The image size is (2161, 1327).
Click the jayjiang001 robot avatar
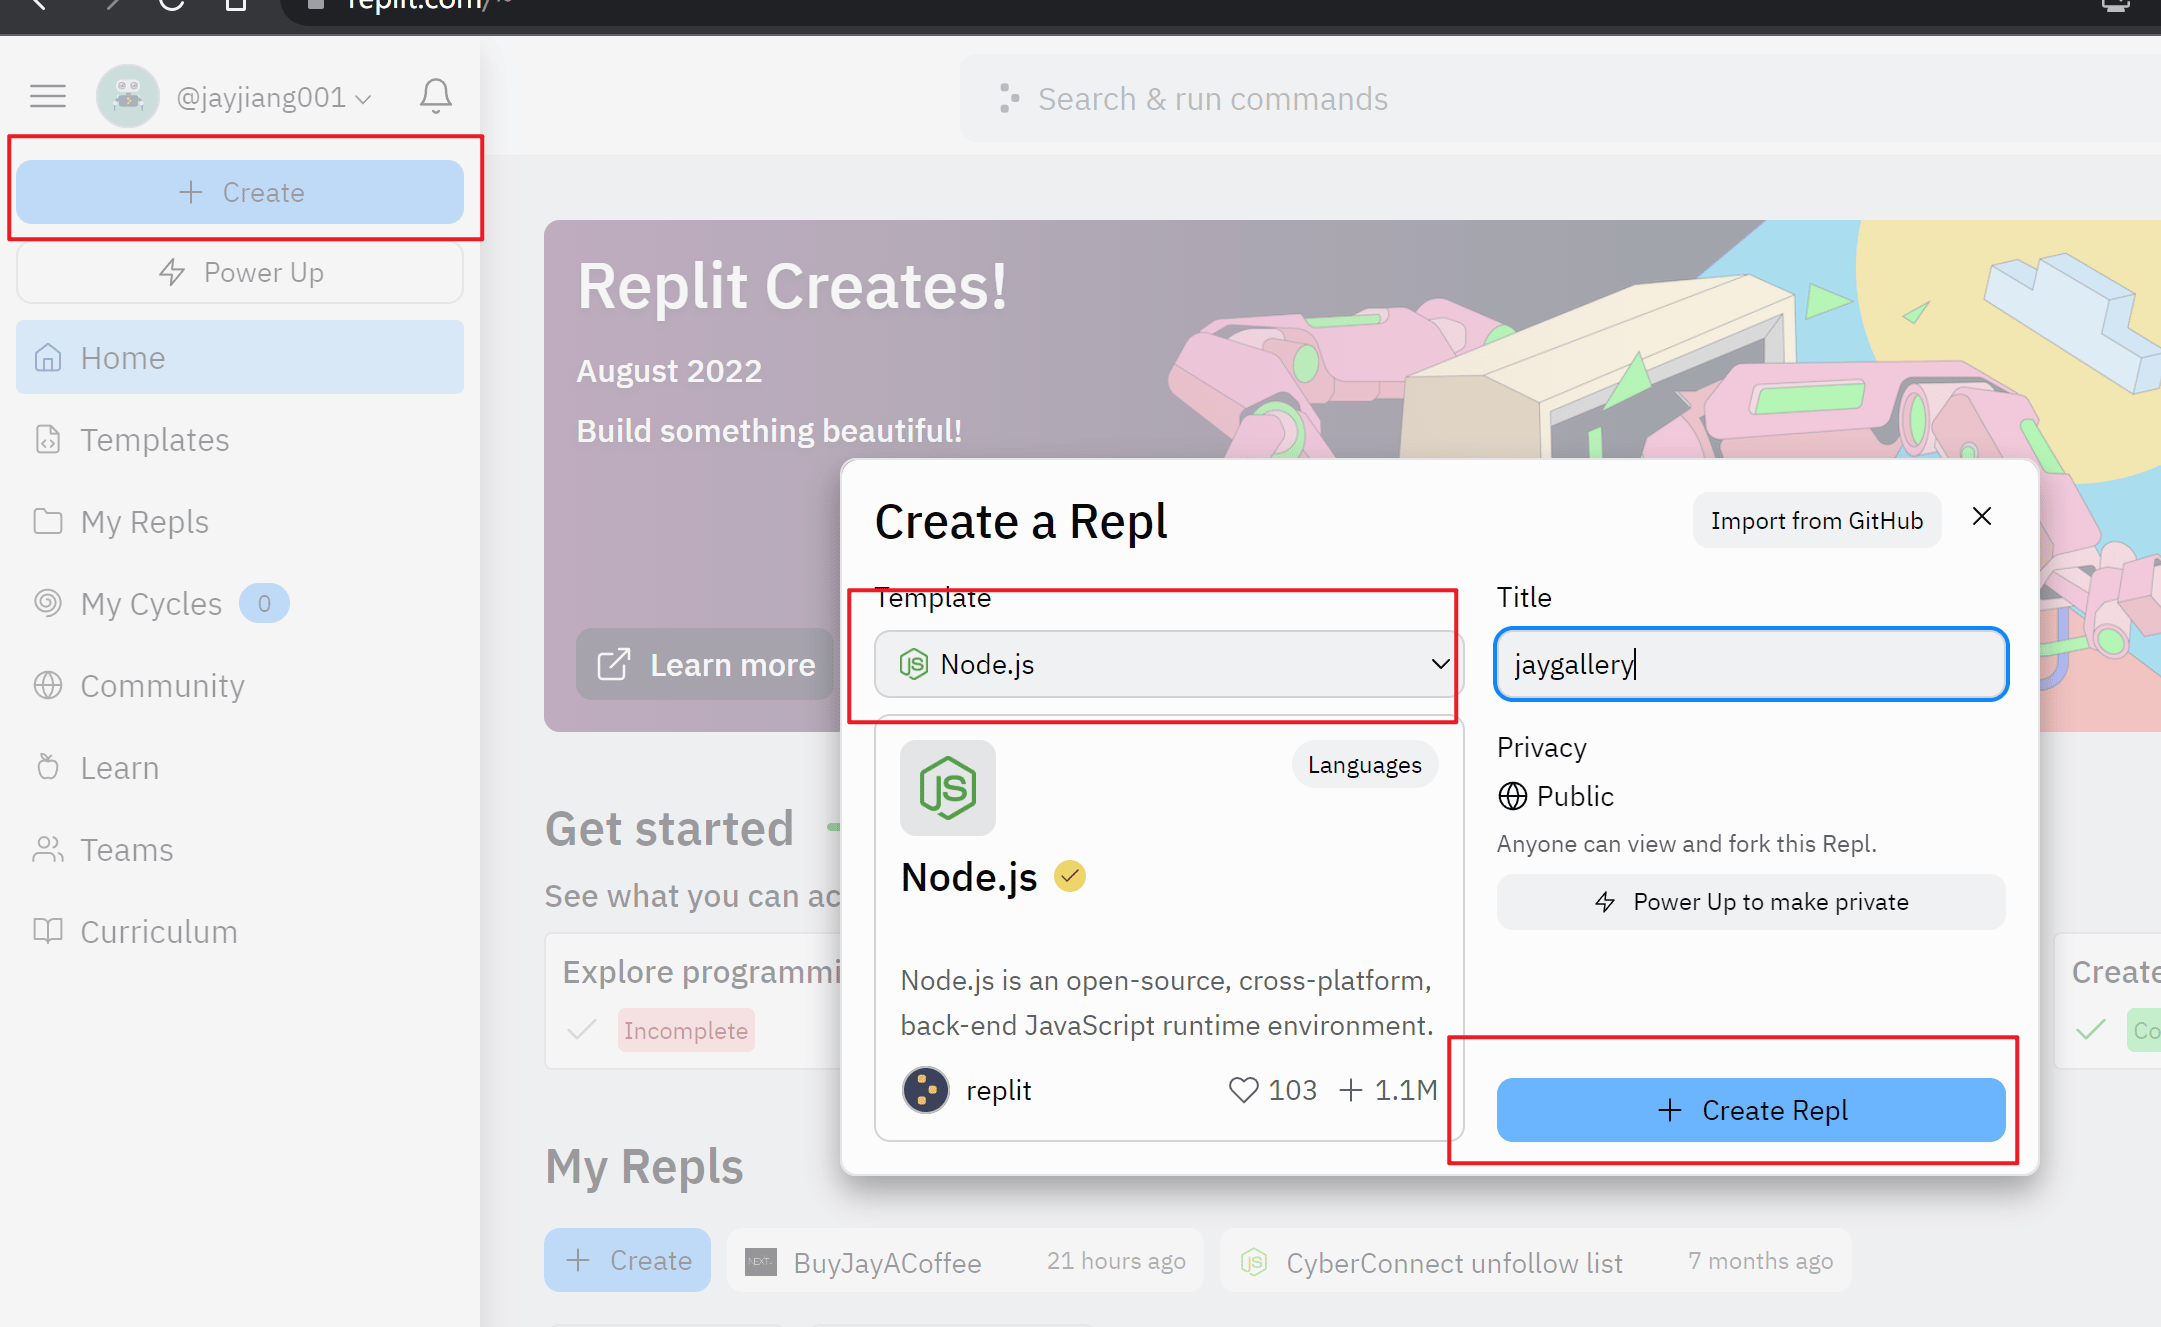point(128,96)
